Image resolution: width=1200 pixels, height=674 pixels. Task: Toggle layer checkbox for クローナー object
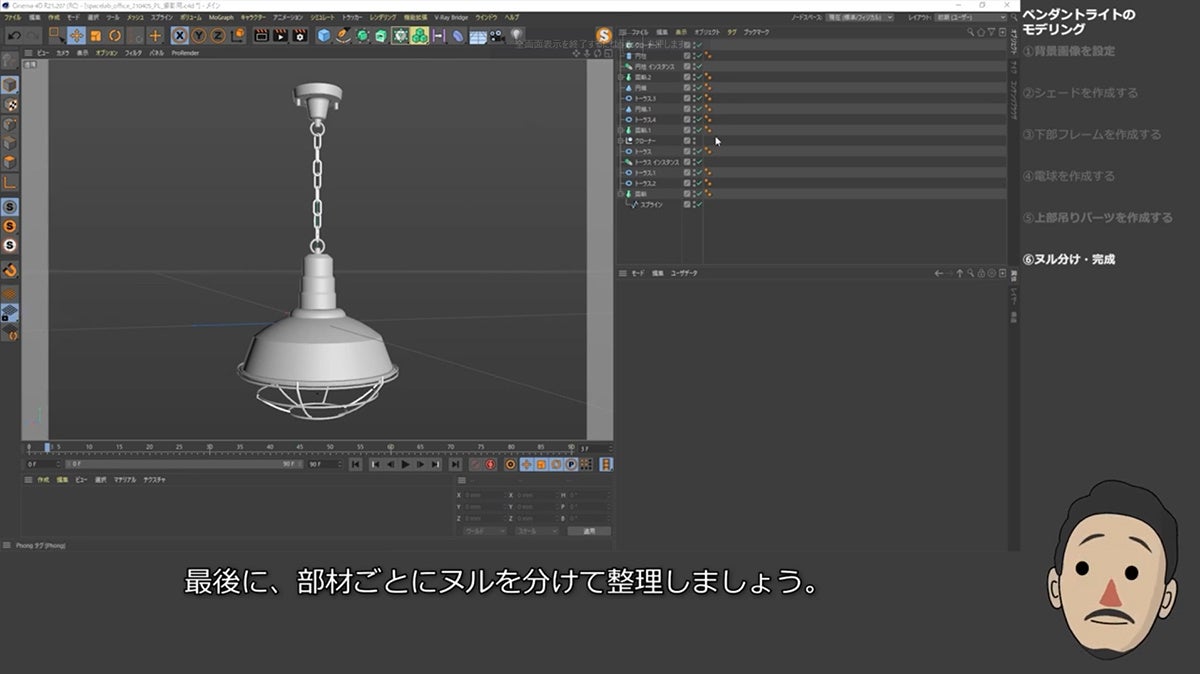[x=688, y=141]
